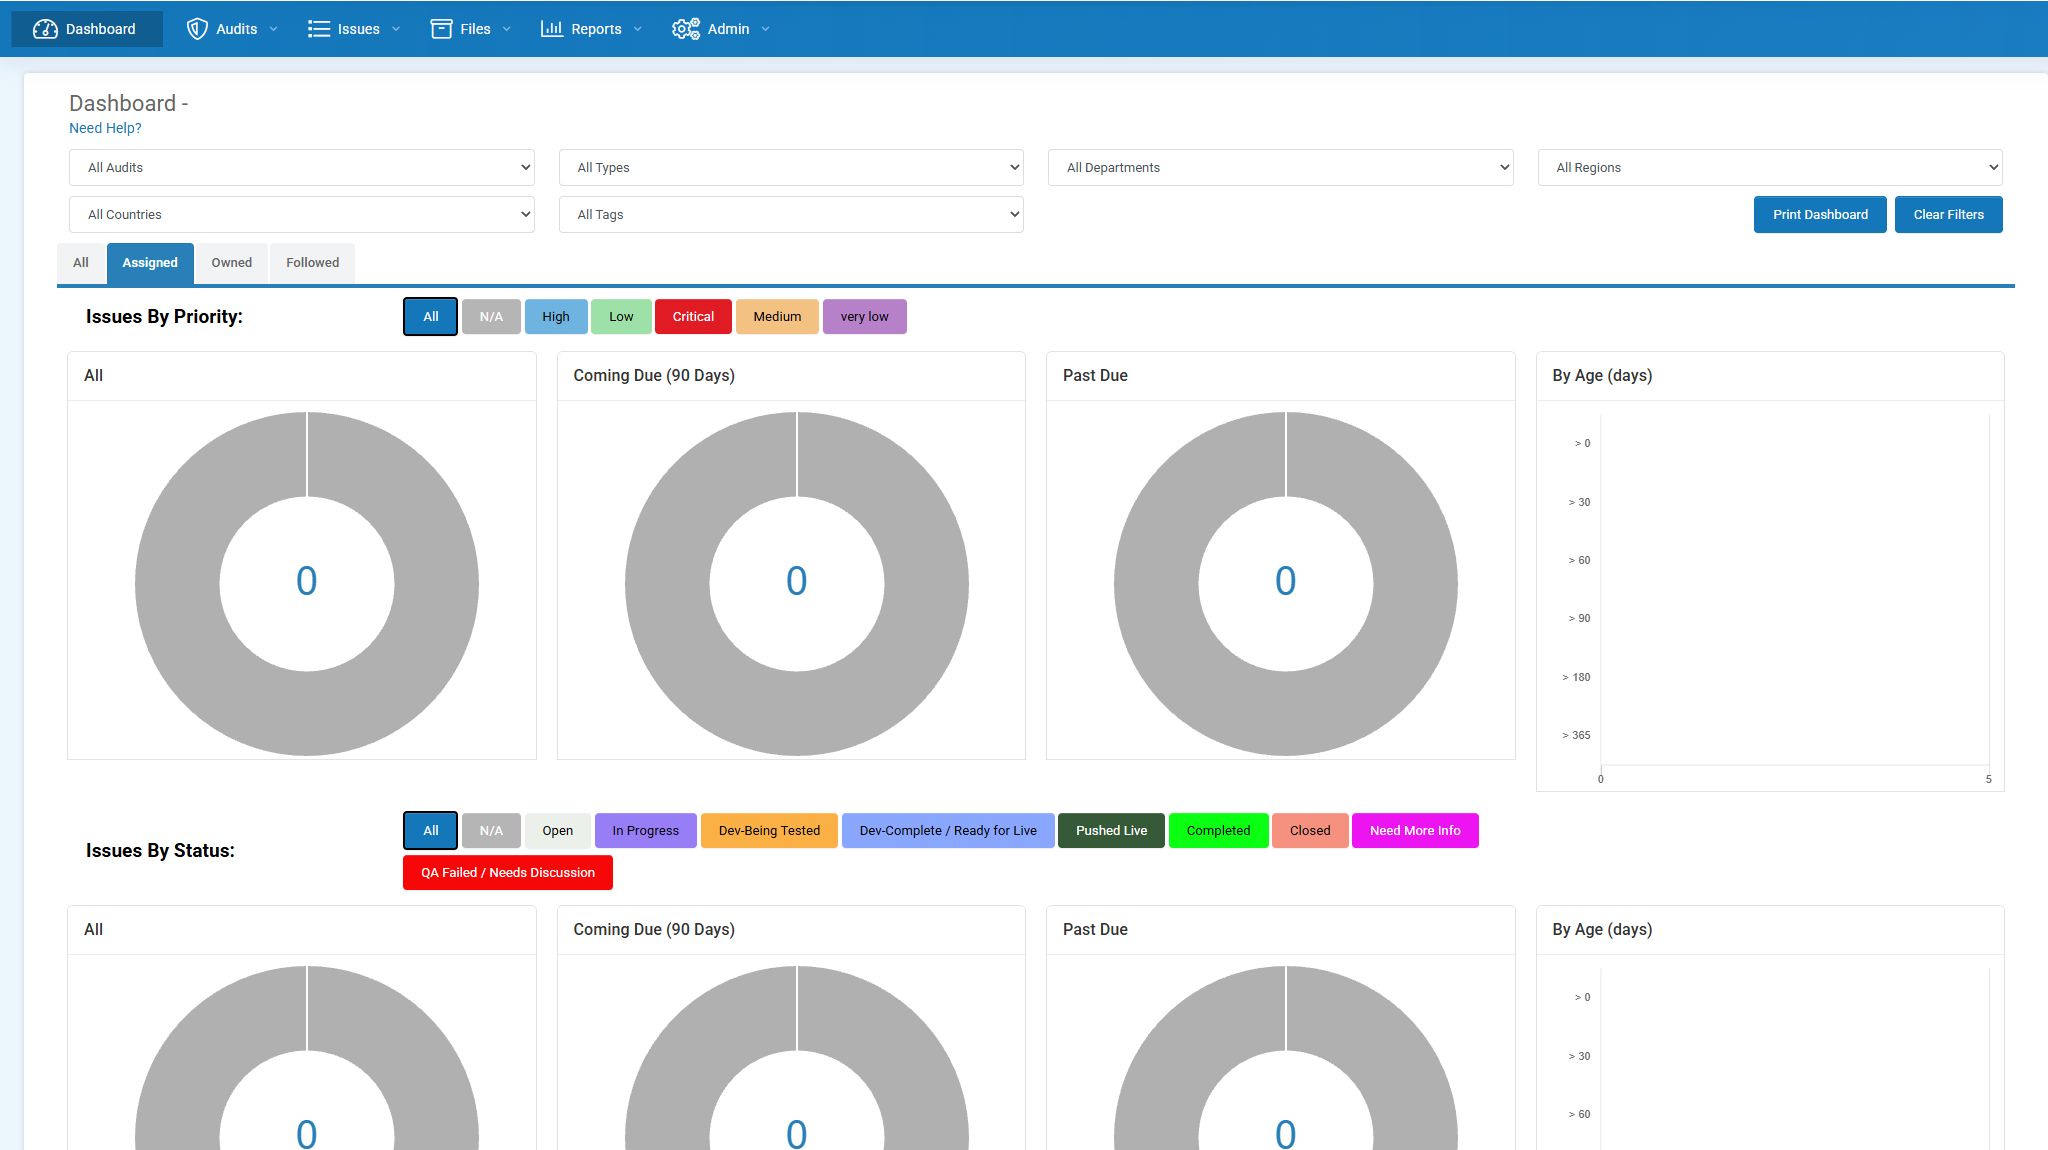Open the All Audits dropdown
The image size is (2048, 1150).
pos(301,167)
